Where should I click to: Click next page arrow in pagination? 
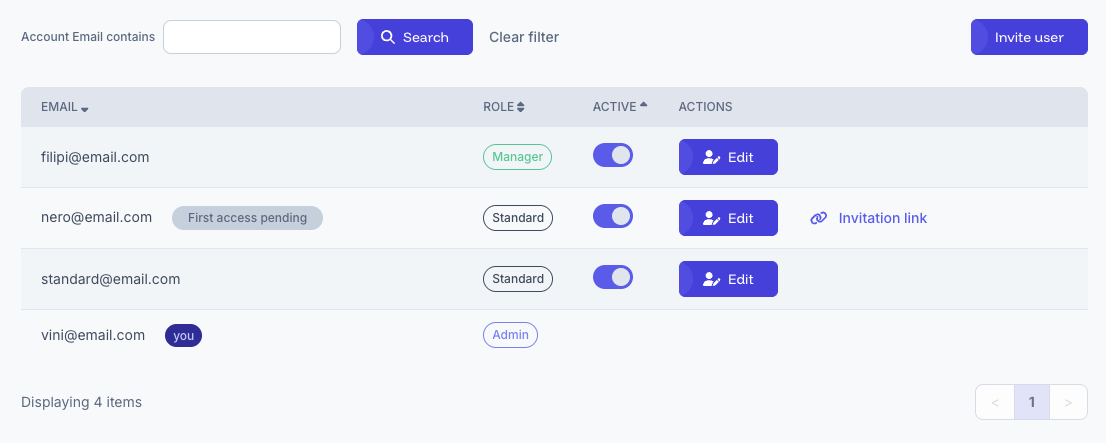click(x=1068, y=402)
